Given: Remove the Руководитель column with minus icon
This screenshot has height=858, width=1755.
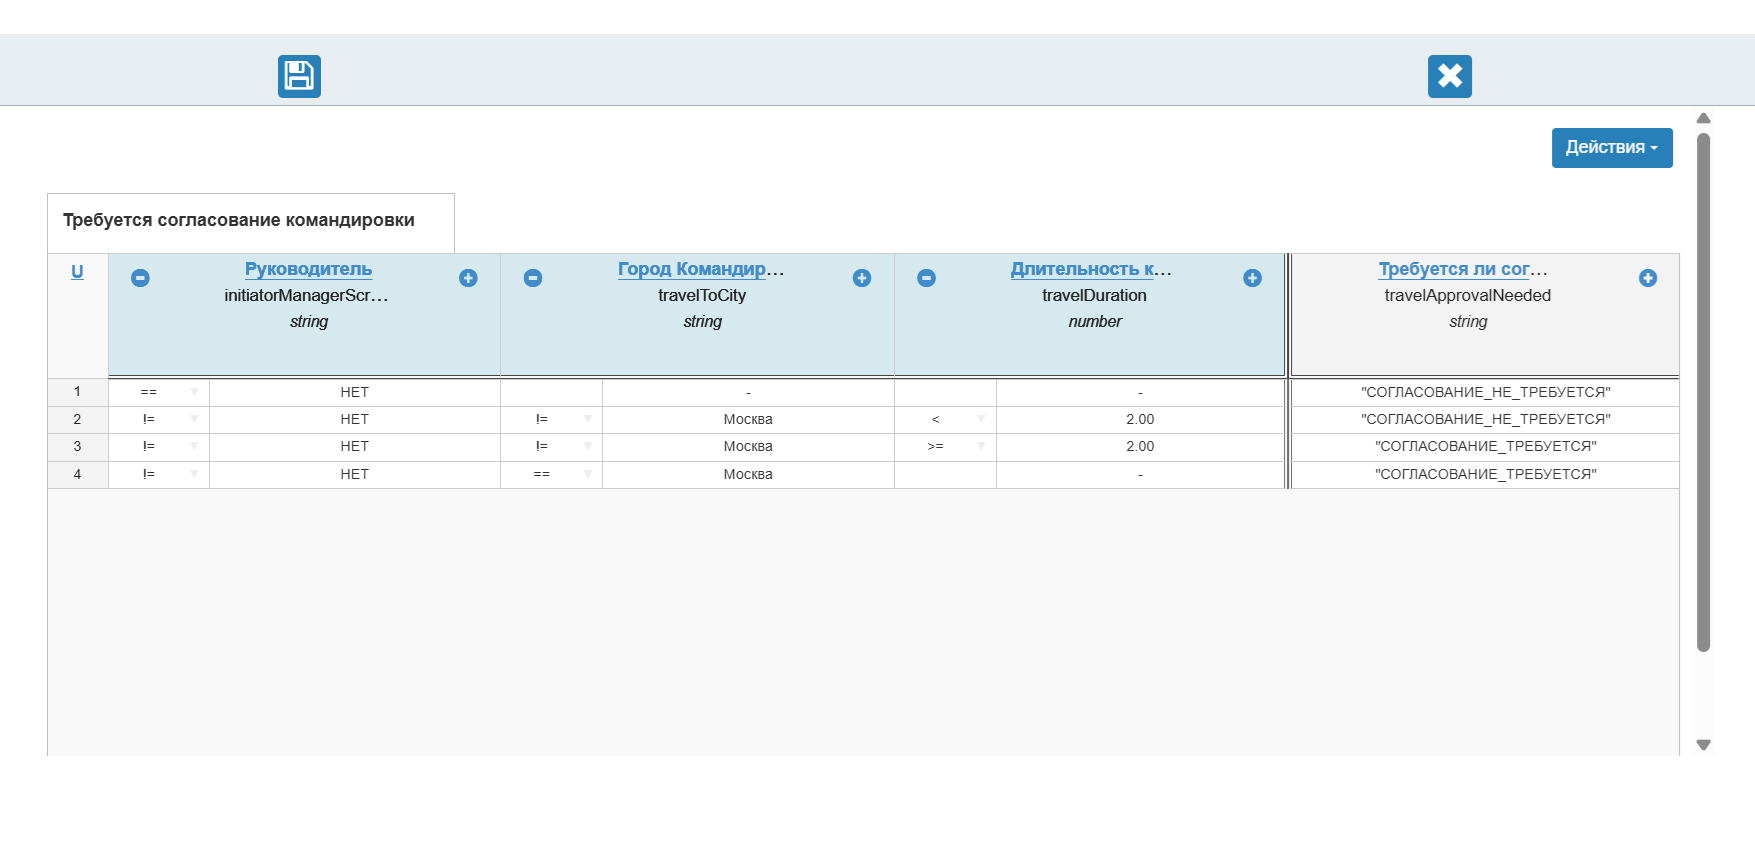Looking at the screenshot, I should [x=140, y=278].
